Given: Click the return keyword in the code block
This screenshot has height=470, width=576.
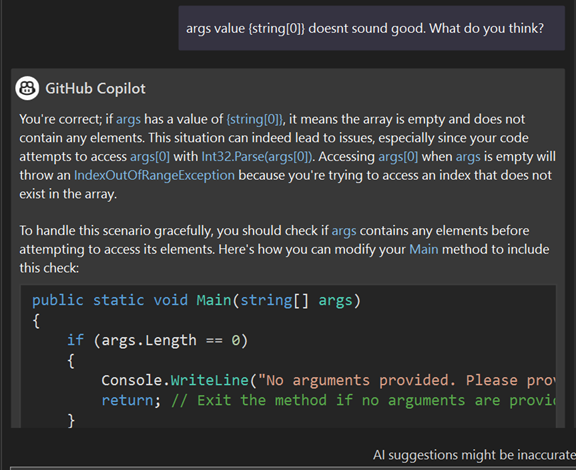Looking at the screenshot, I should pyautogui.click(x=127, y=400).
